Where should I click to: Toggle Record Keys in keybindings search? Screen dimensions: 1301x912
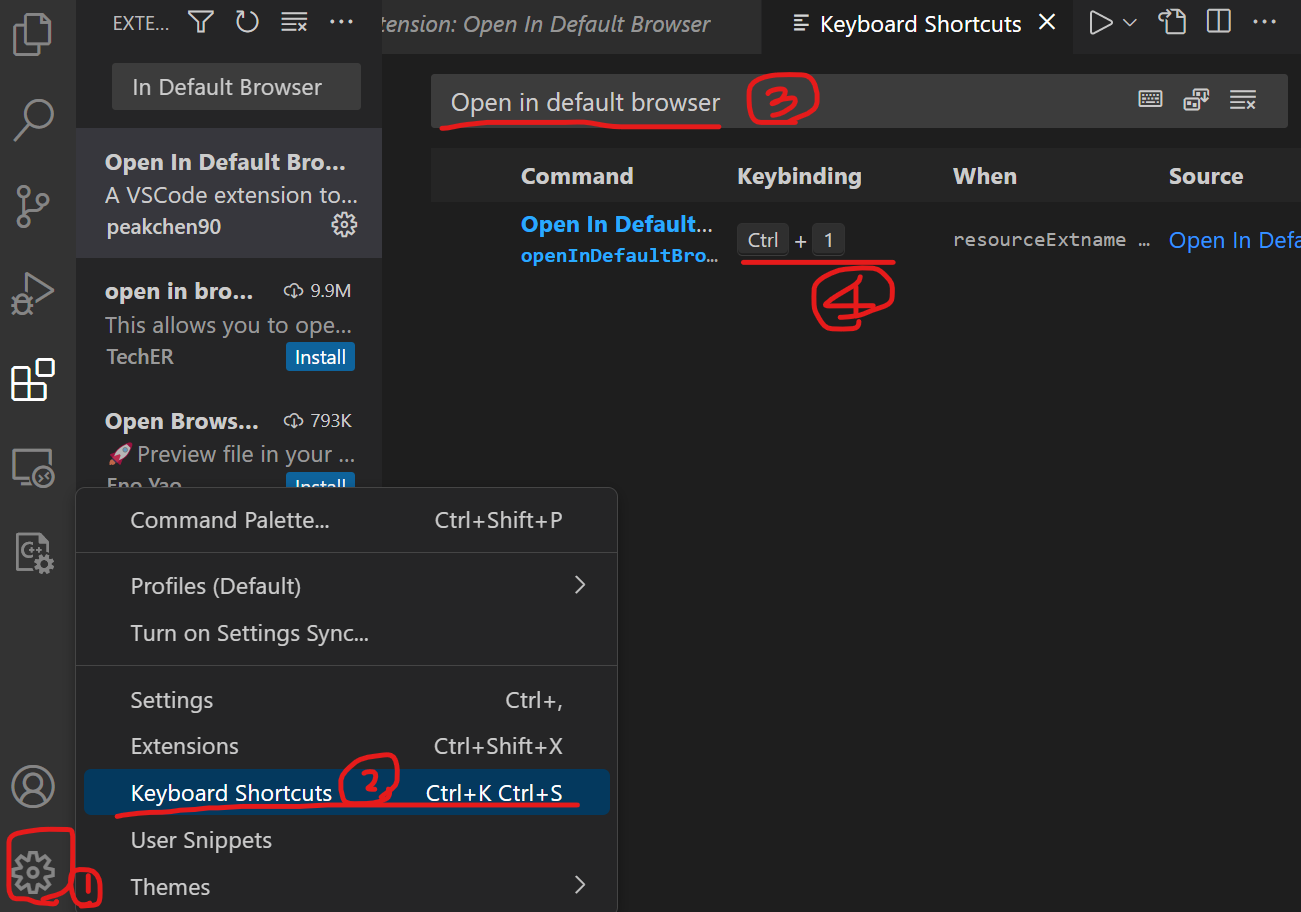(1150, 99)
